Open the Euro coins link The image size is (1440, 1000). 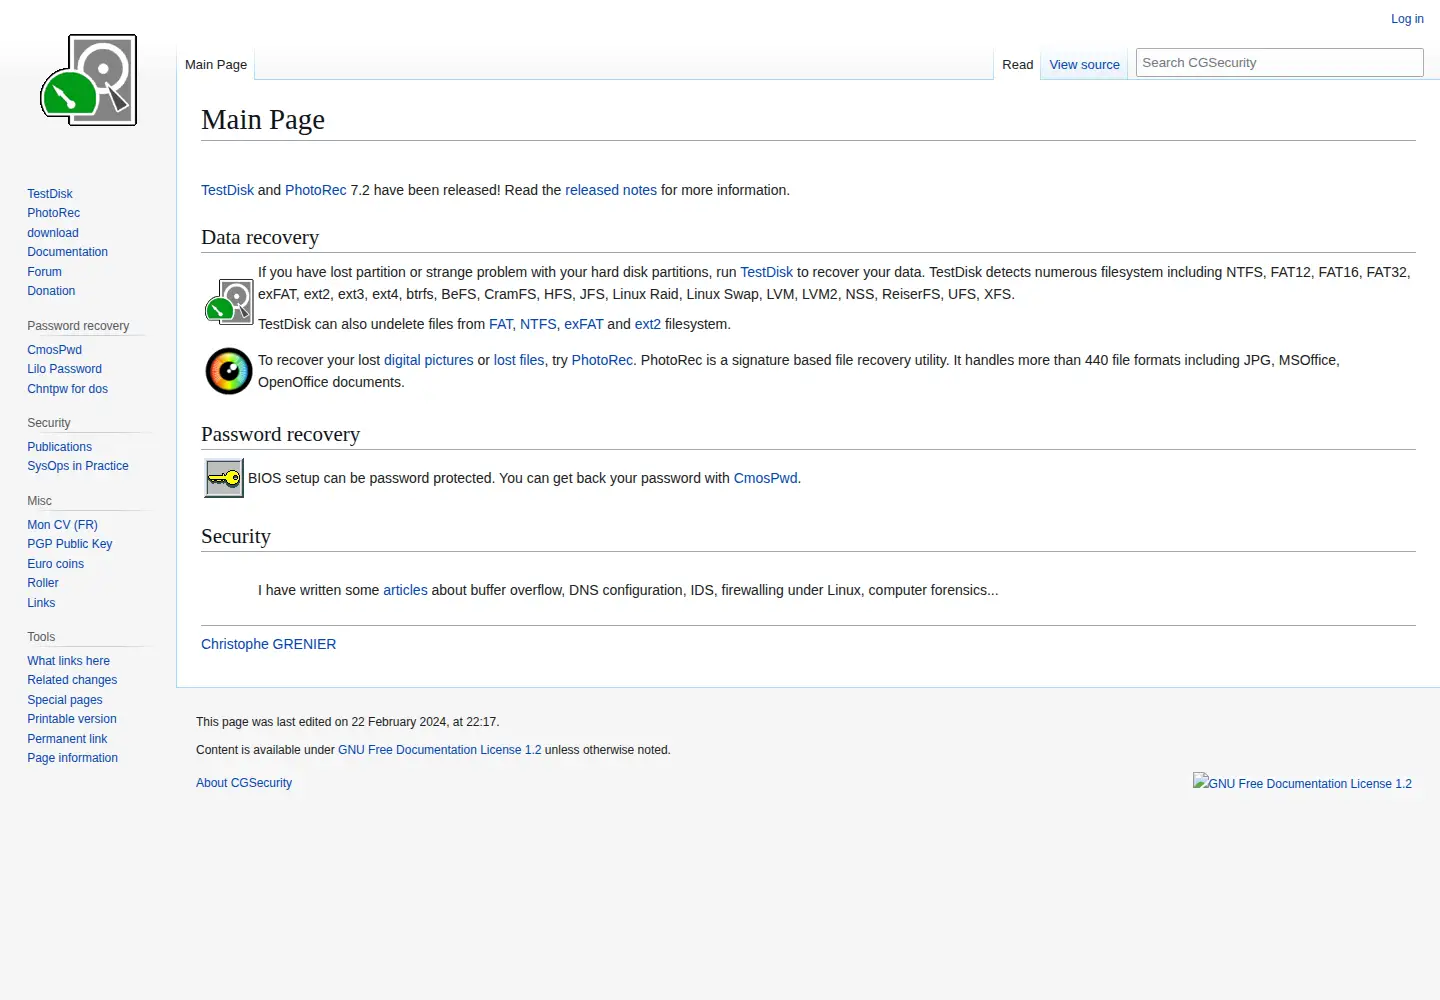click(56, 564)
